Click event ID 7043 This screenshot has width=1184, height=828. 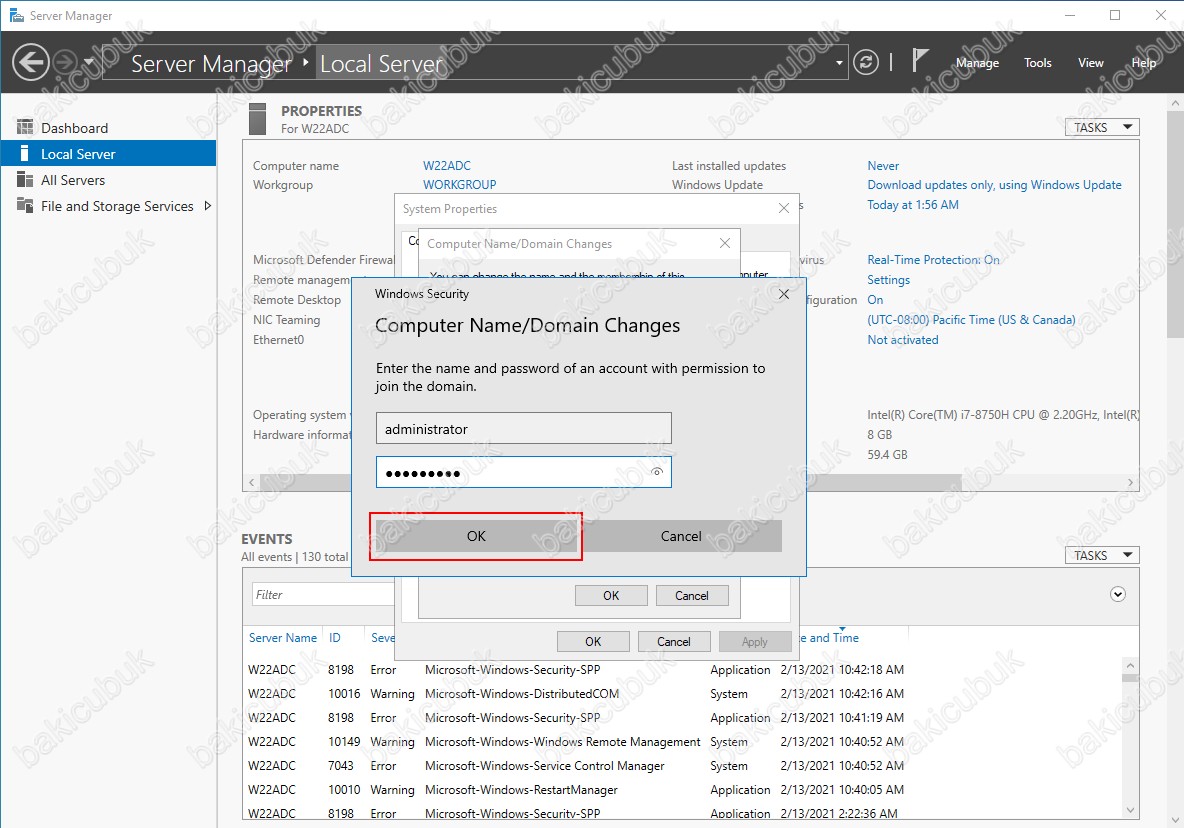tap(341, 765)
